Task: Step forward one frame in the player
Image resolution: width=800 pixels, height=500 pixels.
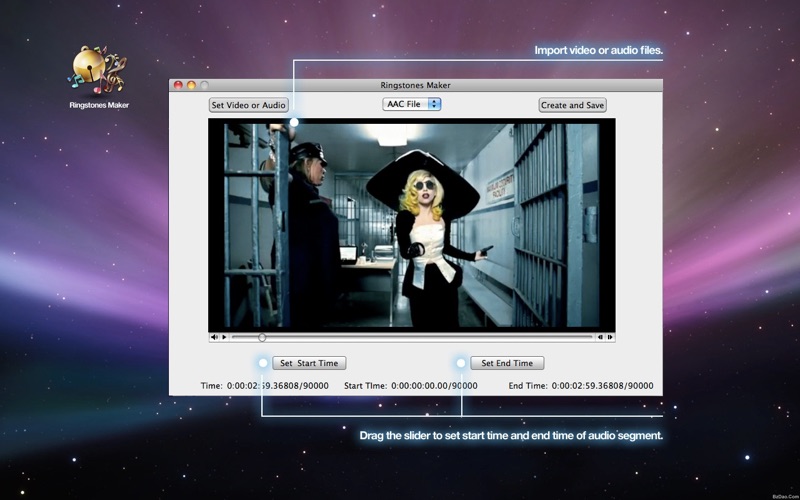Action: tap(610, 337)
